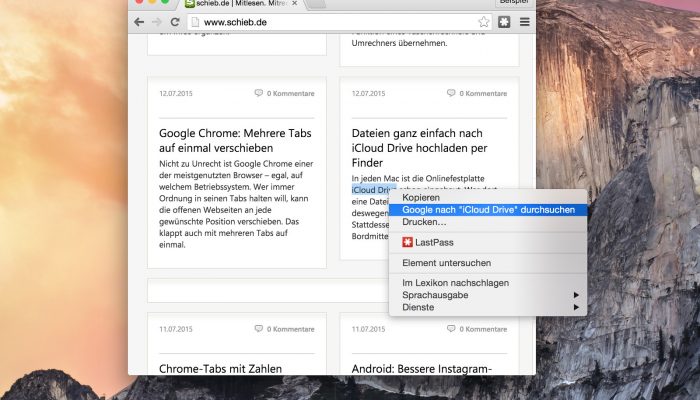700x400 pixels.
Task: Click the address bar showing www.schieb.de
Action: point(339,22)
